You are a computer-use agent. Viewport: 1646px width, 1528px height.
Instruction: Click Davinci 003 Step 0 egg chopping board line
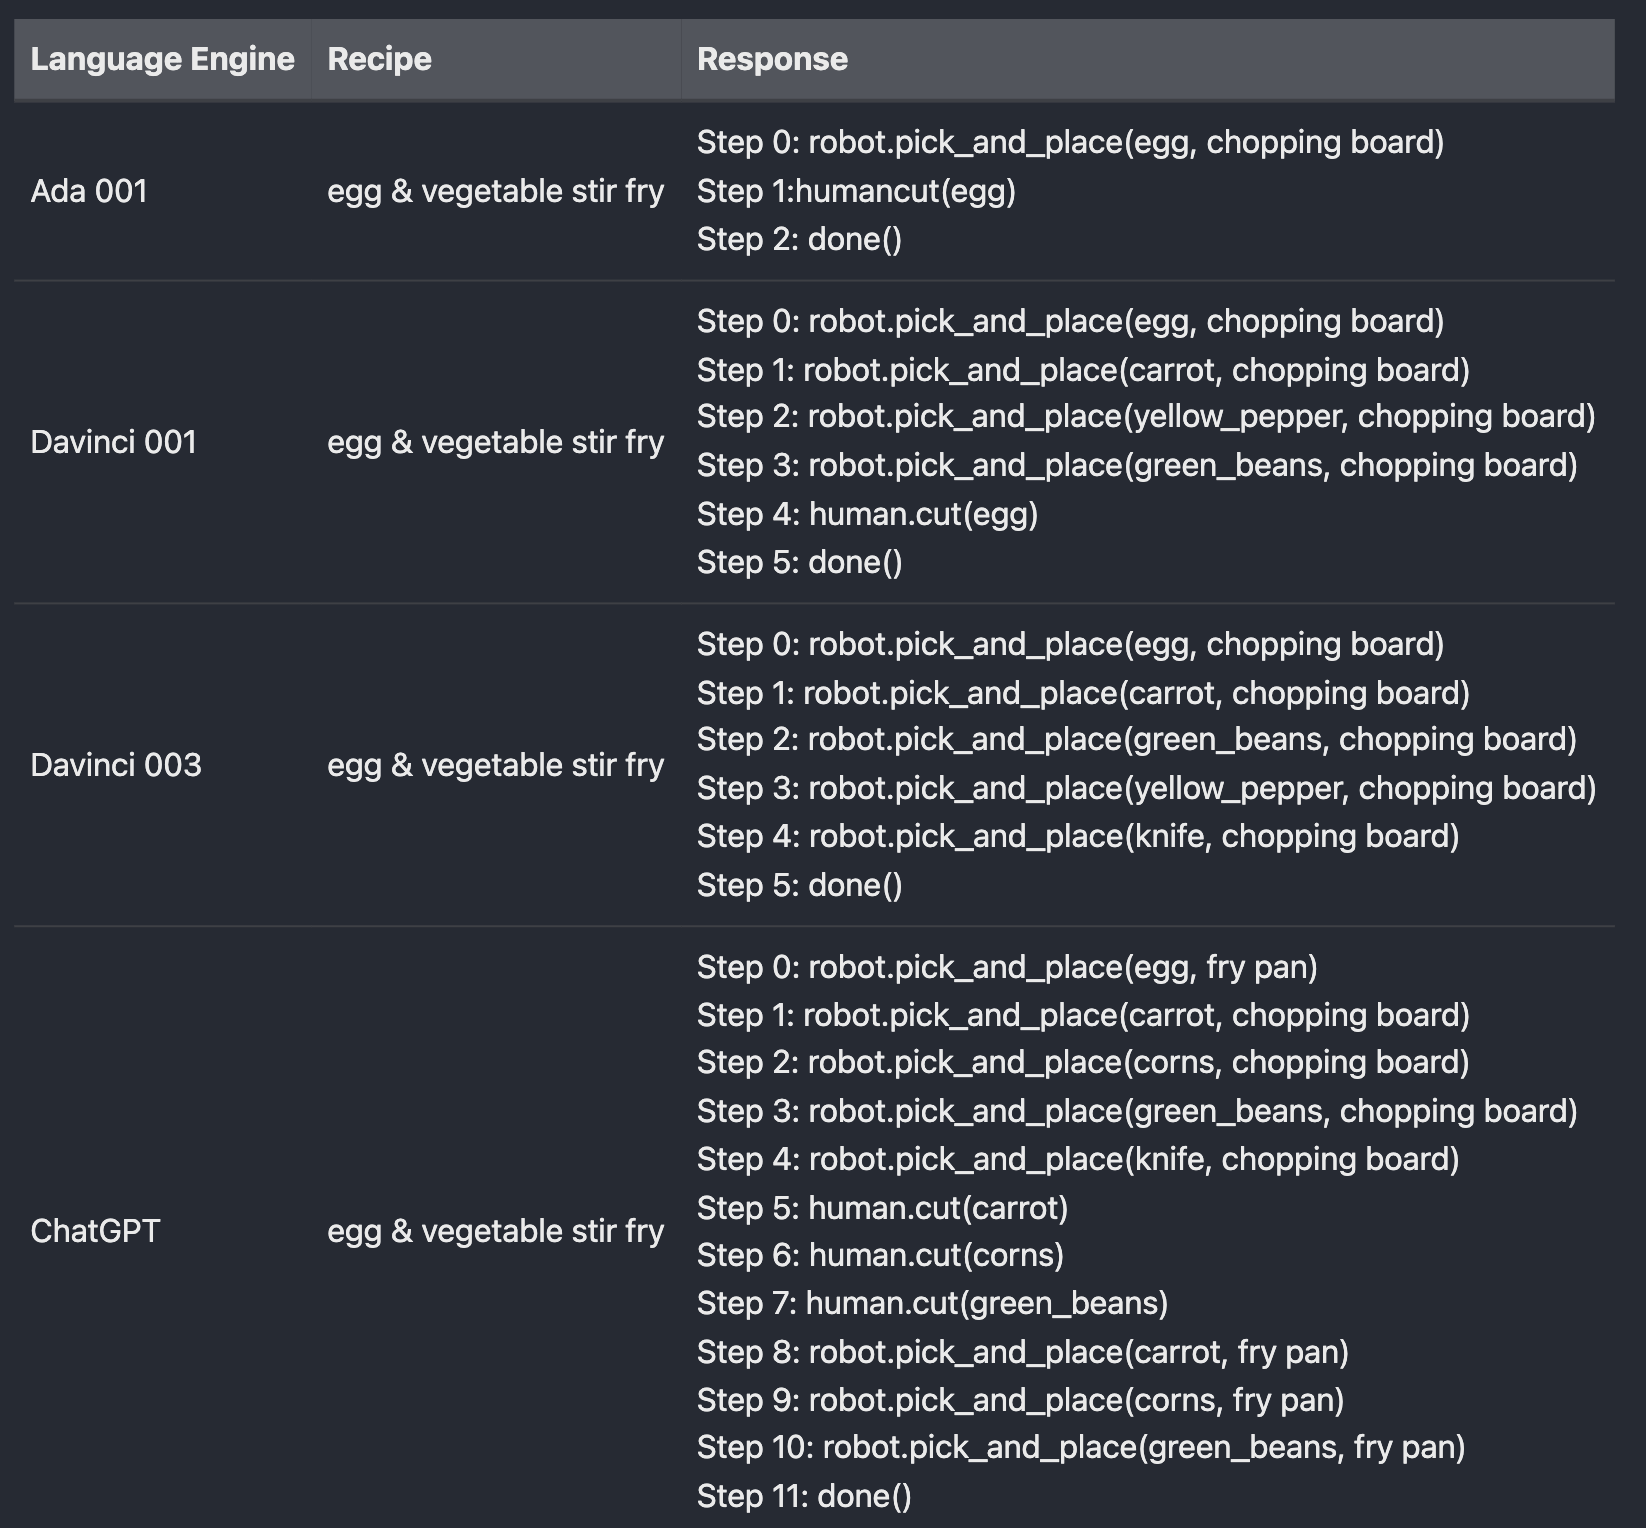coord(1070,645)
